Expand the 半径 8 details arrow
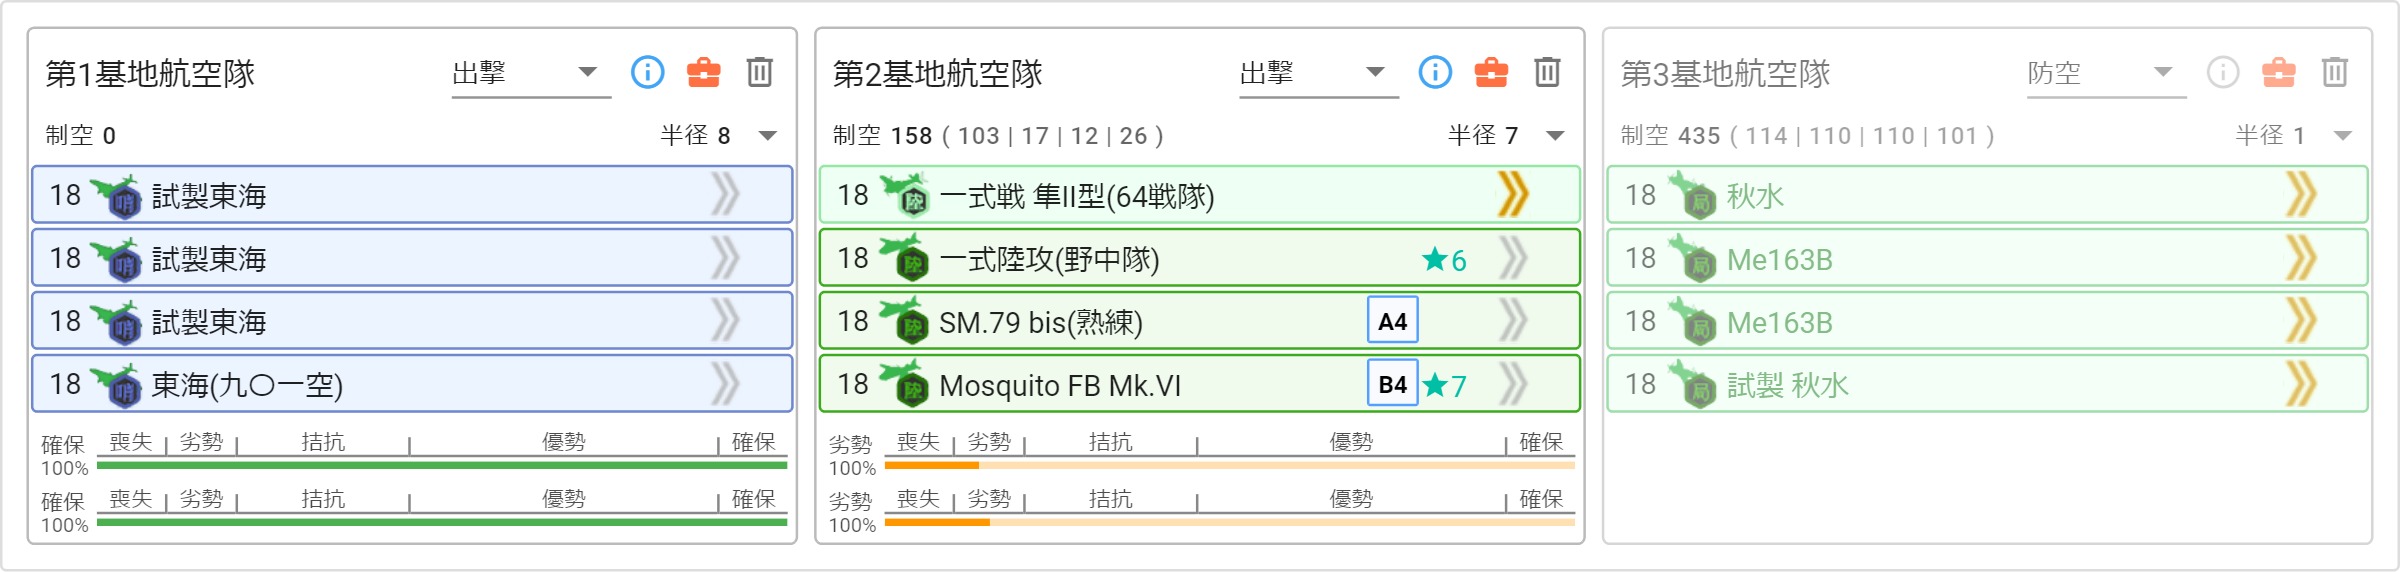2400x572 pixels. tap(767, 135)
